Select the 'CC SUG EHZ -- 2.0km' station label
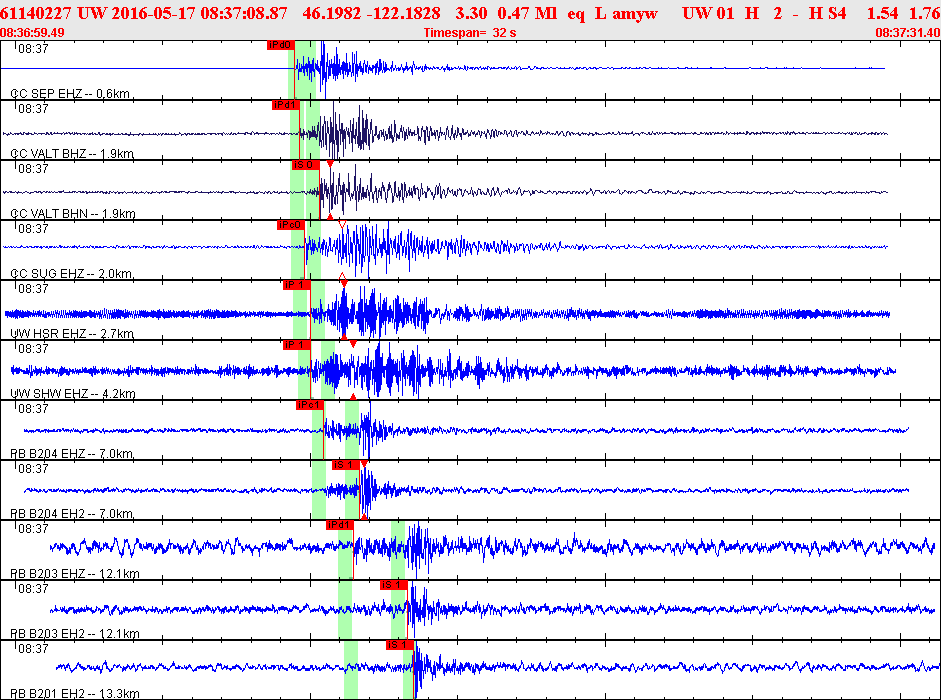The width and height of the screenshot is (941, 700). [71, 274]
